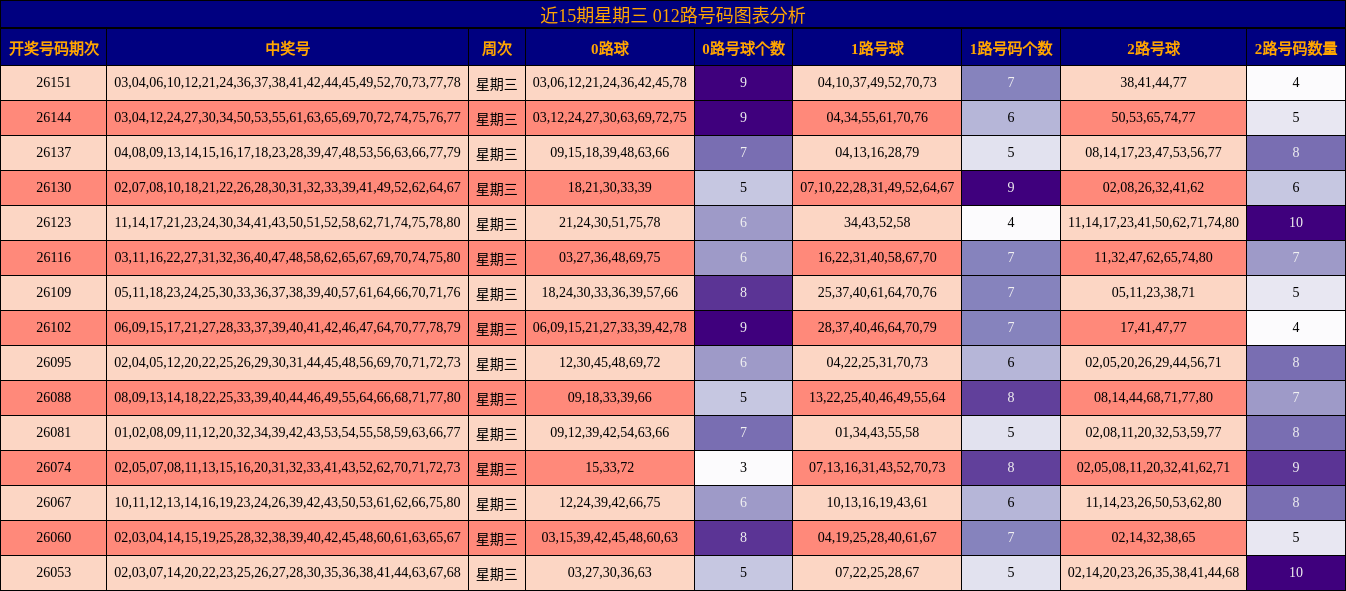The width and height of the screenshot is (1346, 591).
Task: Click winning numbers starting 06,09,15,17,21,27
Action: [287, 328]
